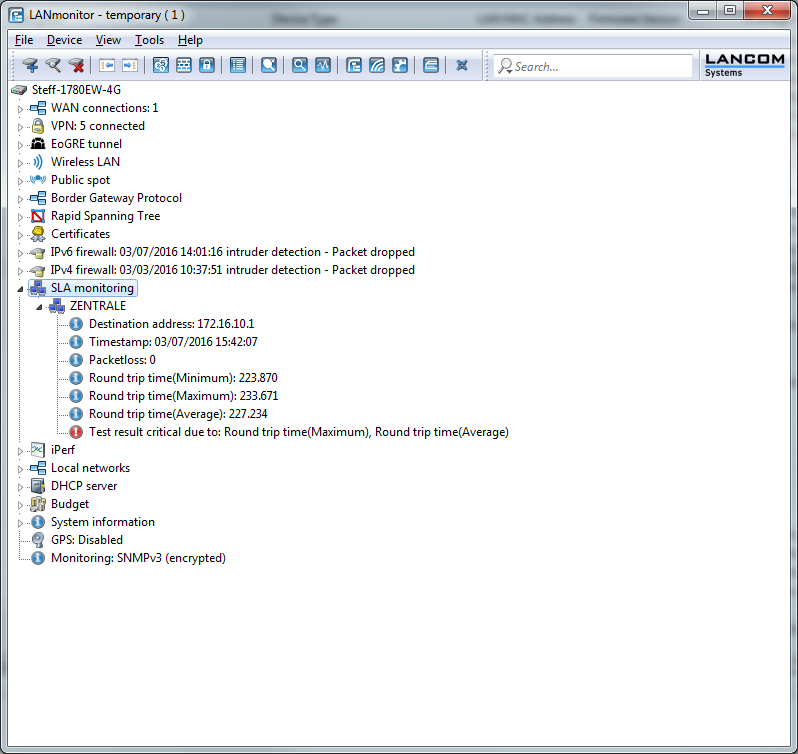Click the blue cross icon at toolbar end

[x=462, y=66]
